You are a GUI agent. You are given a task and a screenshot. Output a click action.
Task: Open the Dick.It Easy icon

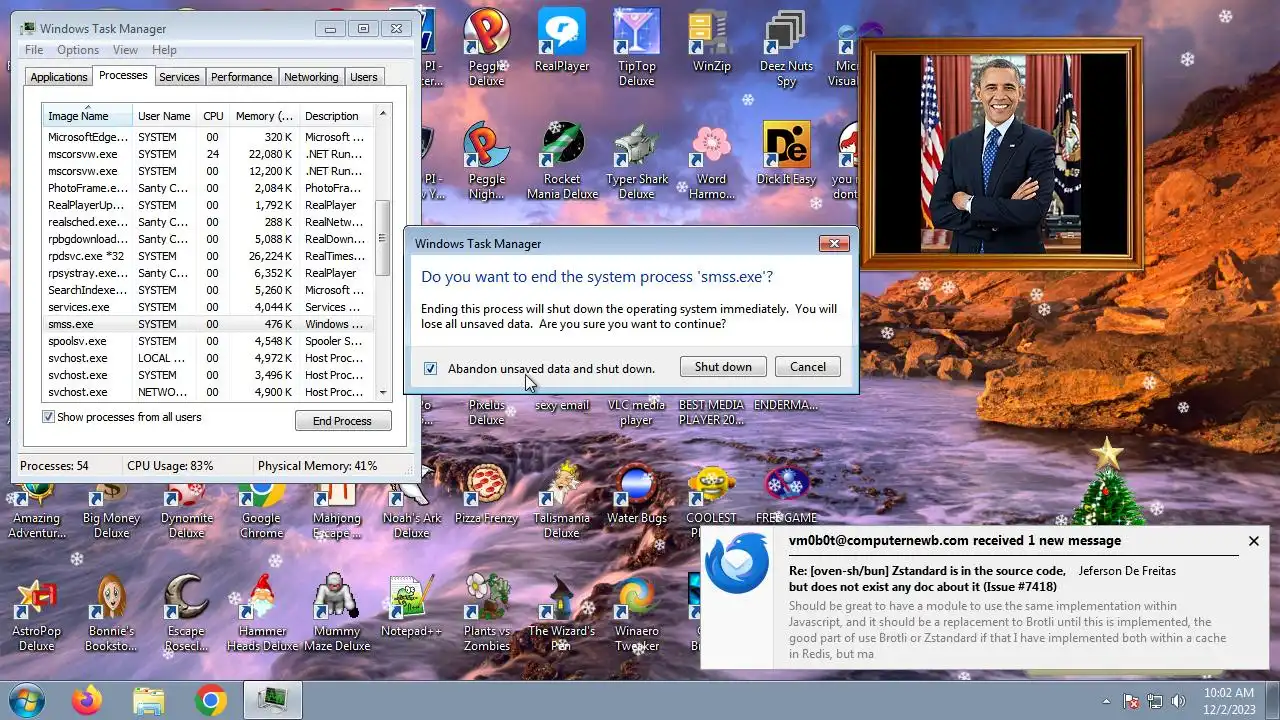point(786,155)
